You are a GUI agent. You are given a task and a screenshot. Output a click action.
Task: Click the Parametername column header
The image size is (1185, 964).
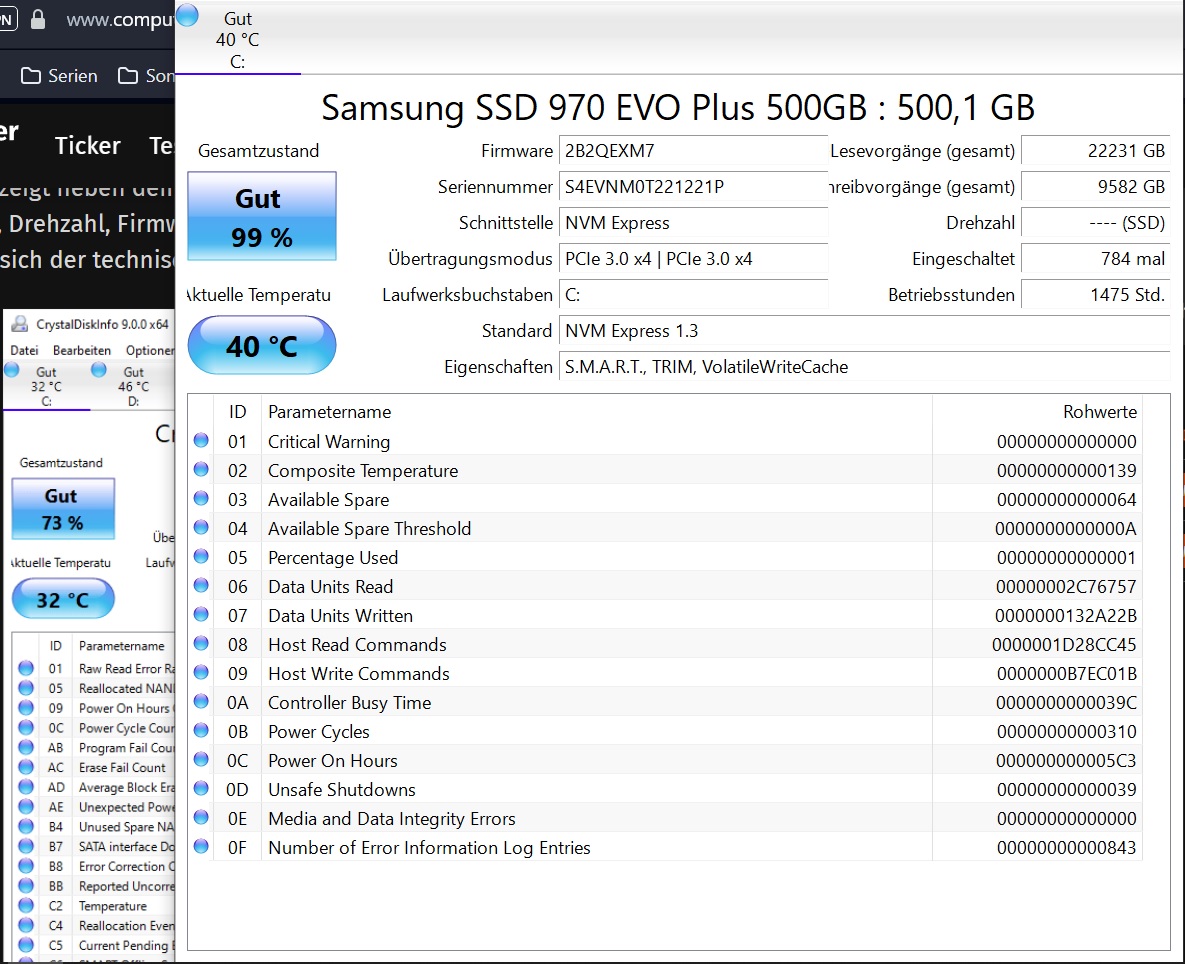click(x=596, y=412)
